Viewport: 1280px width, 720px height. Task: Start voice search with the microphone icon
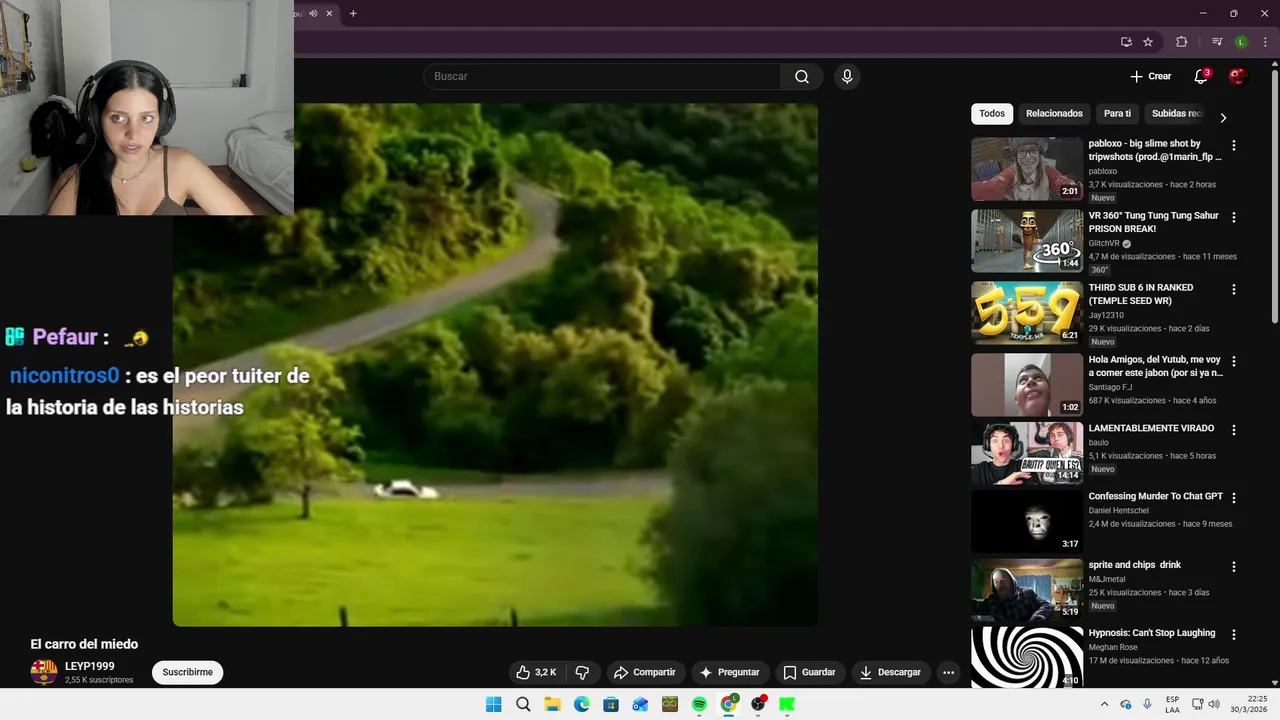click(847, 77)
